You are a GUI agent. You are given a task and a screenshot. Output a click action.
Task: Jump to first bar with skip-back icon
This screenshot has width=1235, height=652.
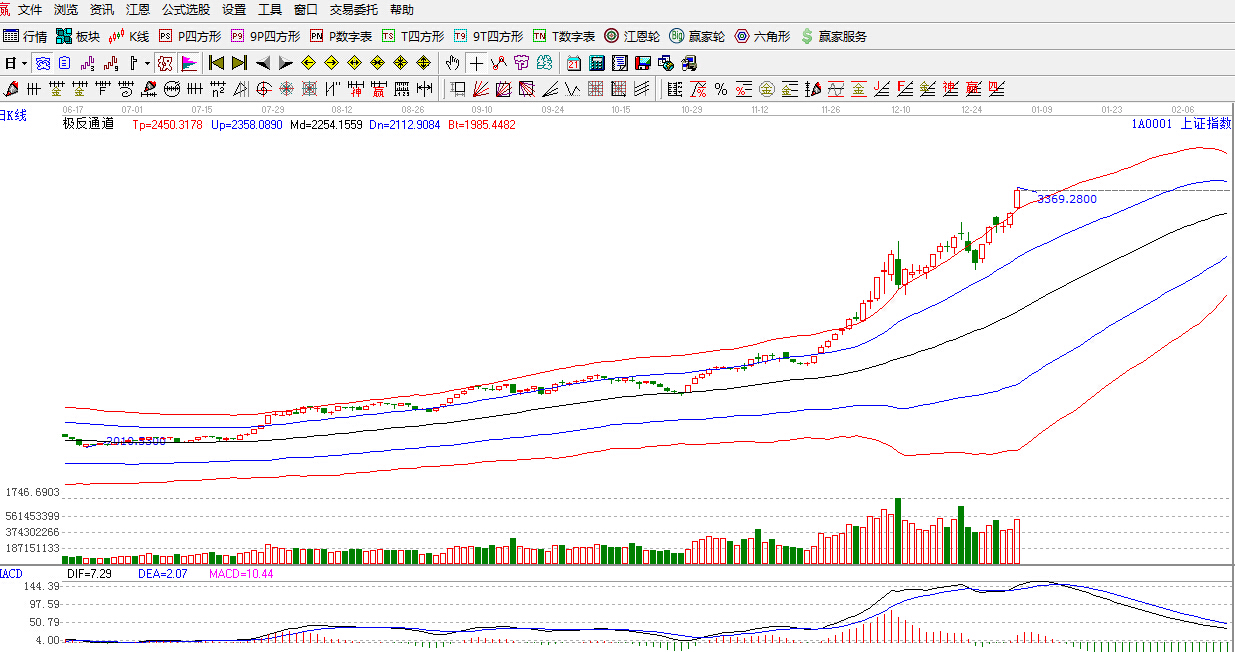click(x=216, y=63)
